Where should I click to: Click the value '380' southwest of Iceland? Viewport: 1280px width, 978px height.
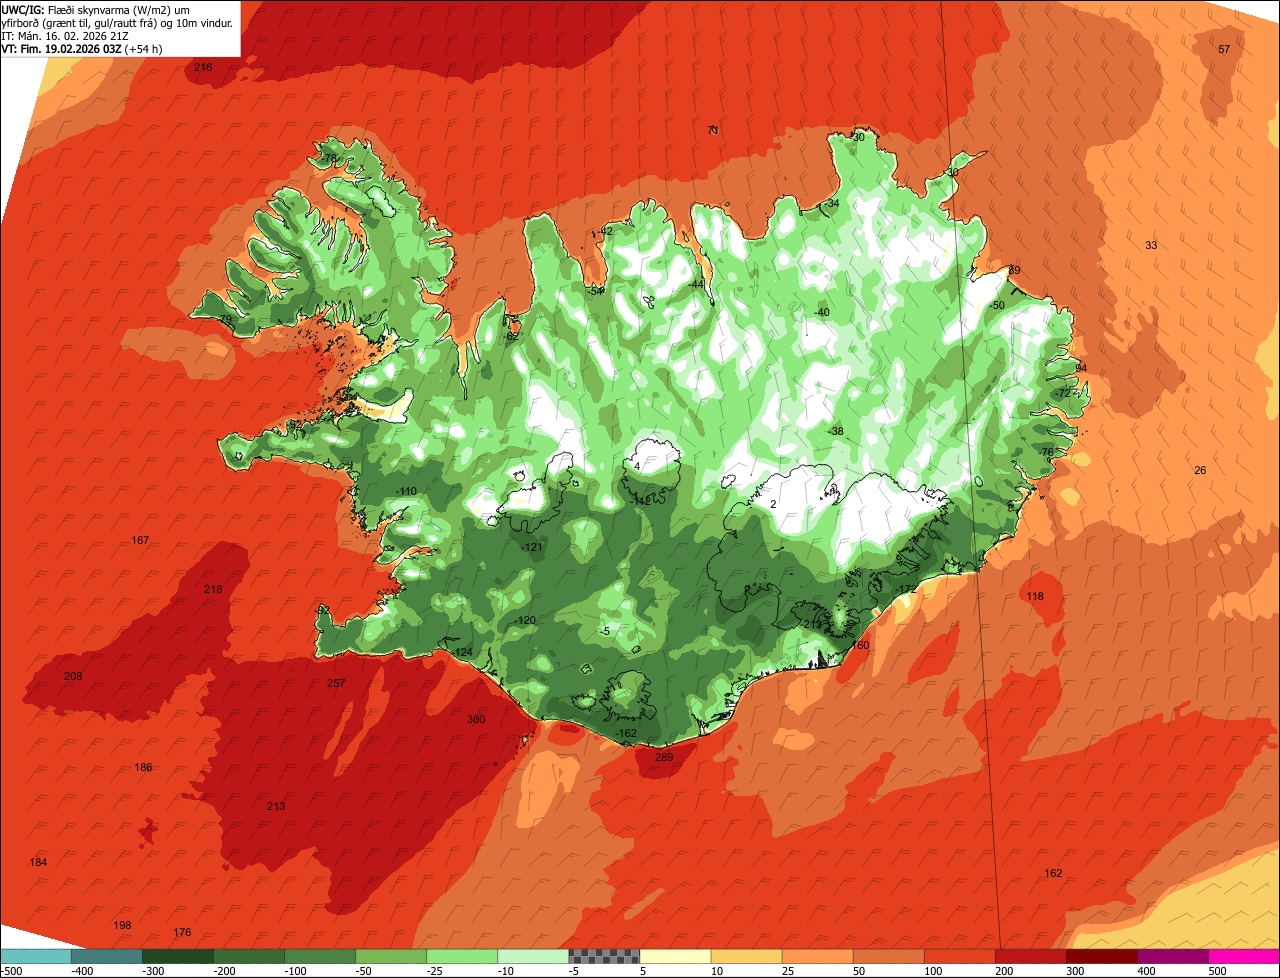pos(476,719)
